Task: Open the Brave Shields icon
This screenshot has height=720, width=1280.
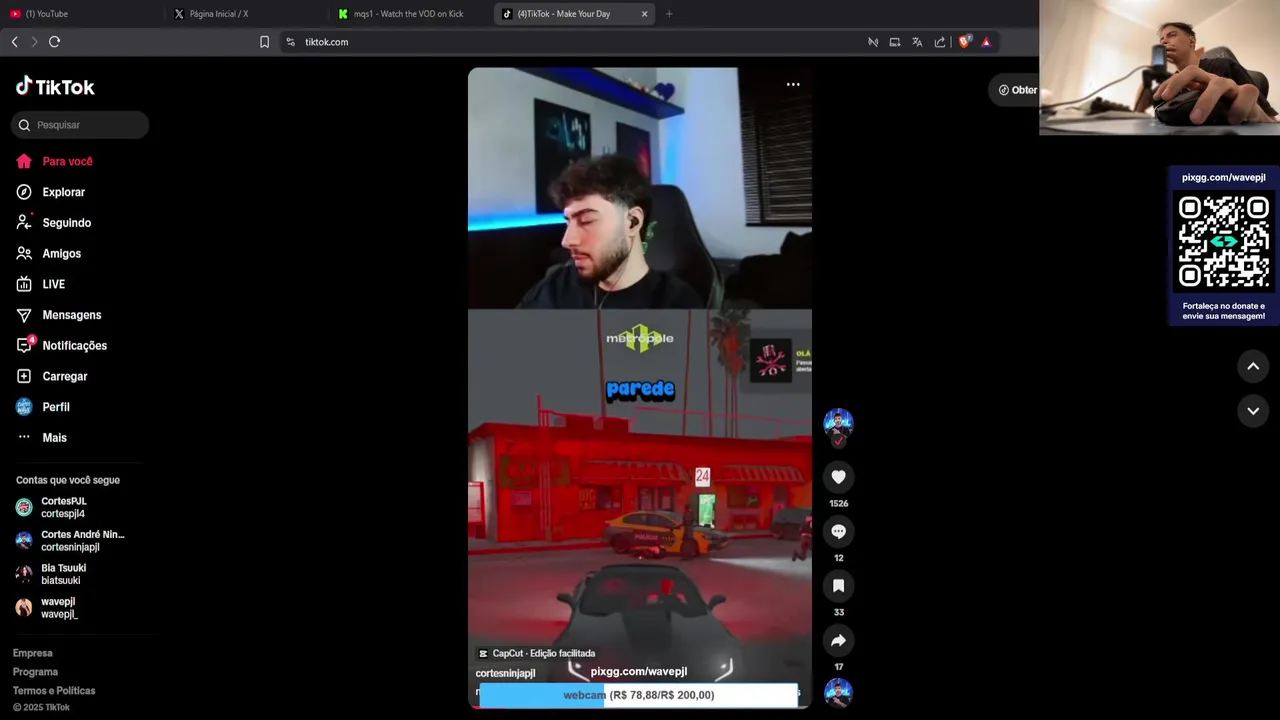Action: tap(965, 42)
